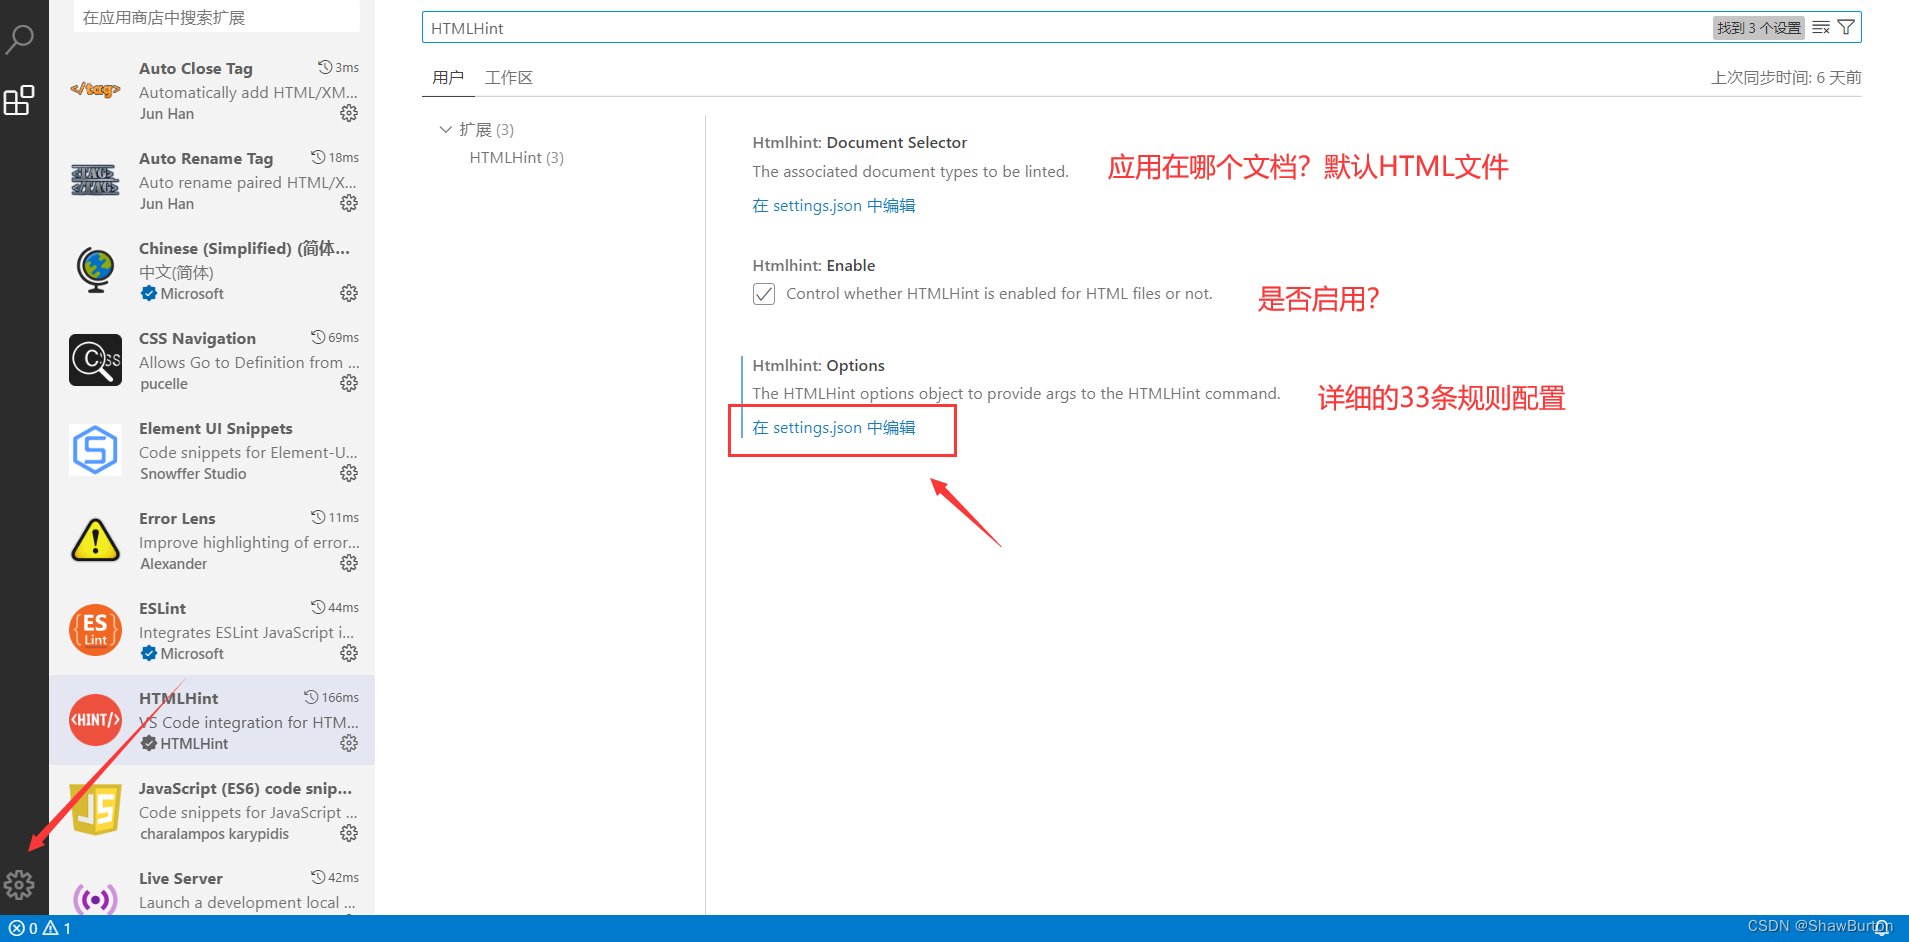Image resolution: width=1909 pixels, height=942 pixels.
Task: Open JavaScript code snippets manage gear
Action: point(349,833)
